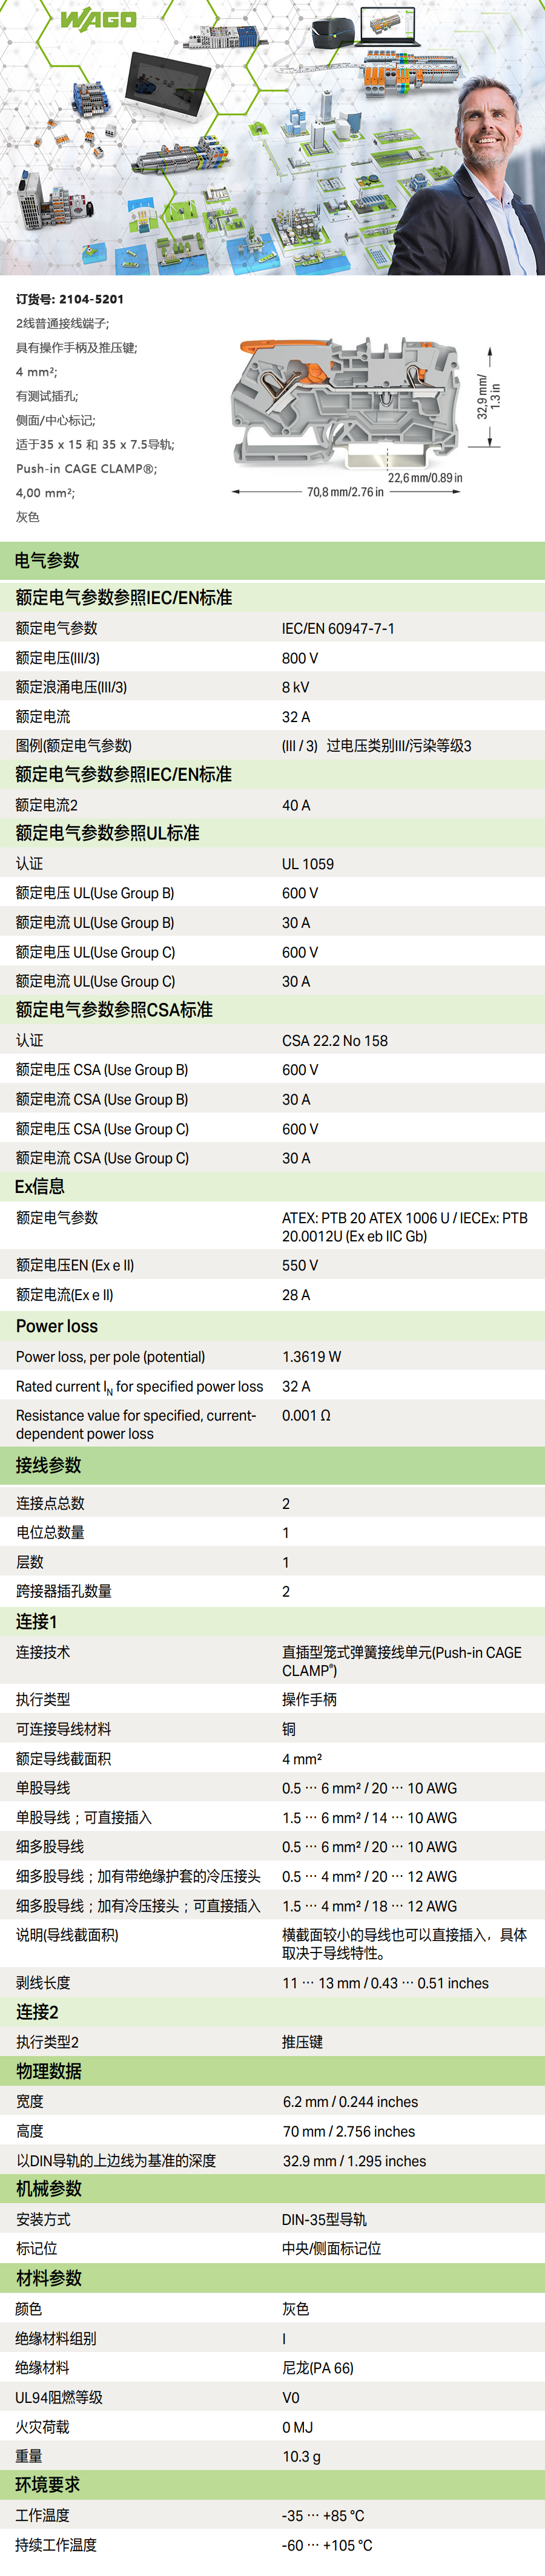Click the 70,8 mm/2.76 in width dimension label
The image size is (545, 2576).
344,492
